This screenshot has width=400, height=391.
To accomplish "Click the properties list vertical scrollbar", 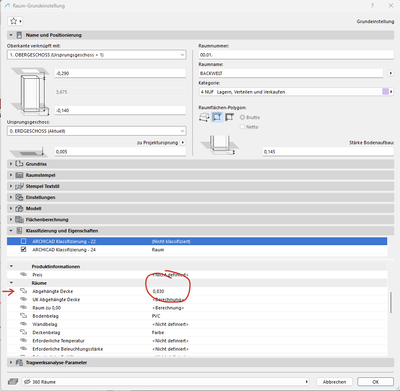I will (391, 302).
